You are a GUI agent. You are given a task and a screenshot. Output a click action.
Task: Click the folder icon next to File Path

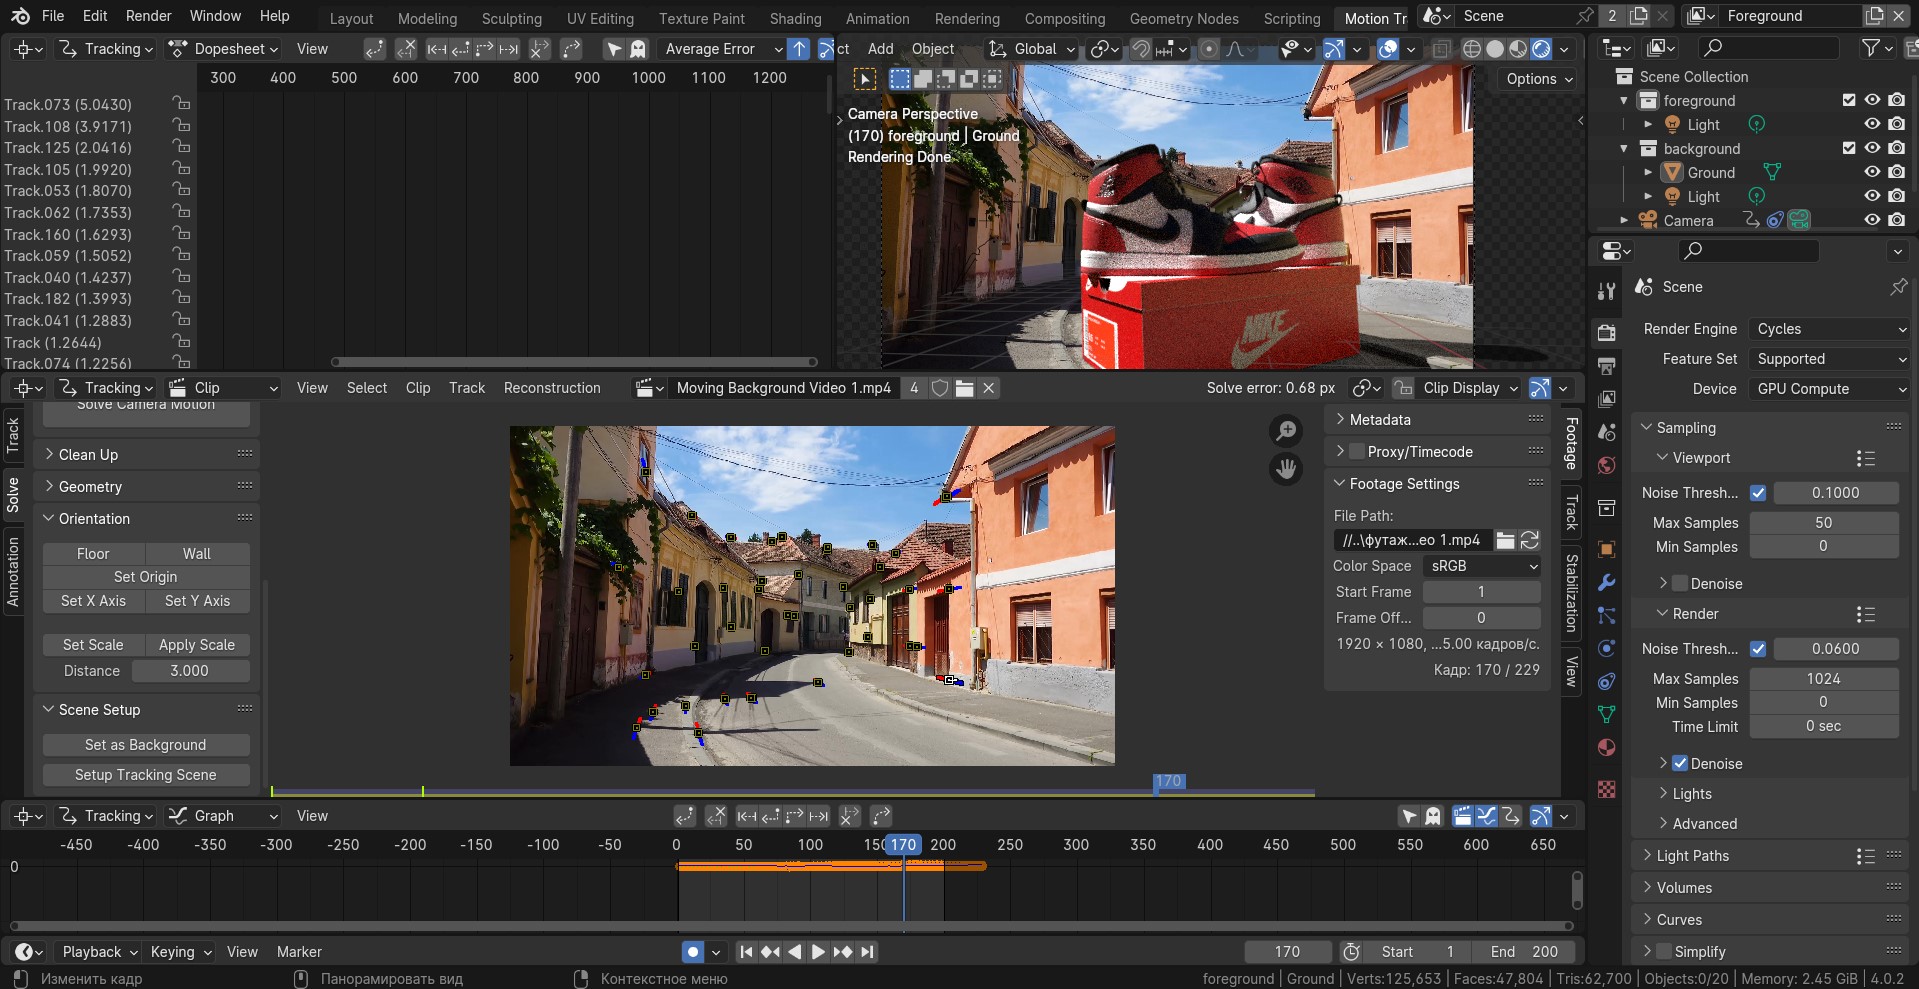[x=1505, y=540]
